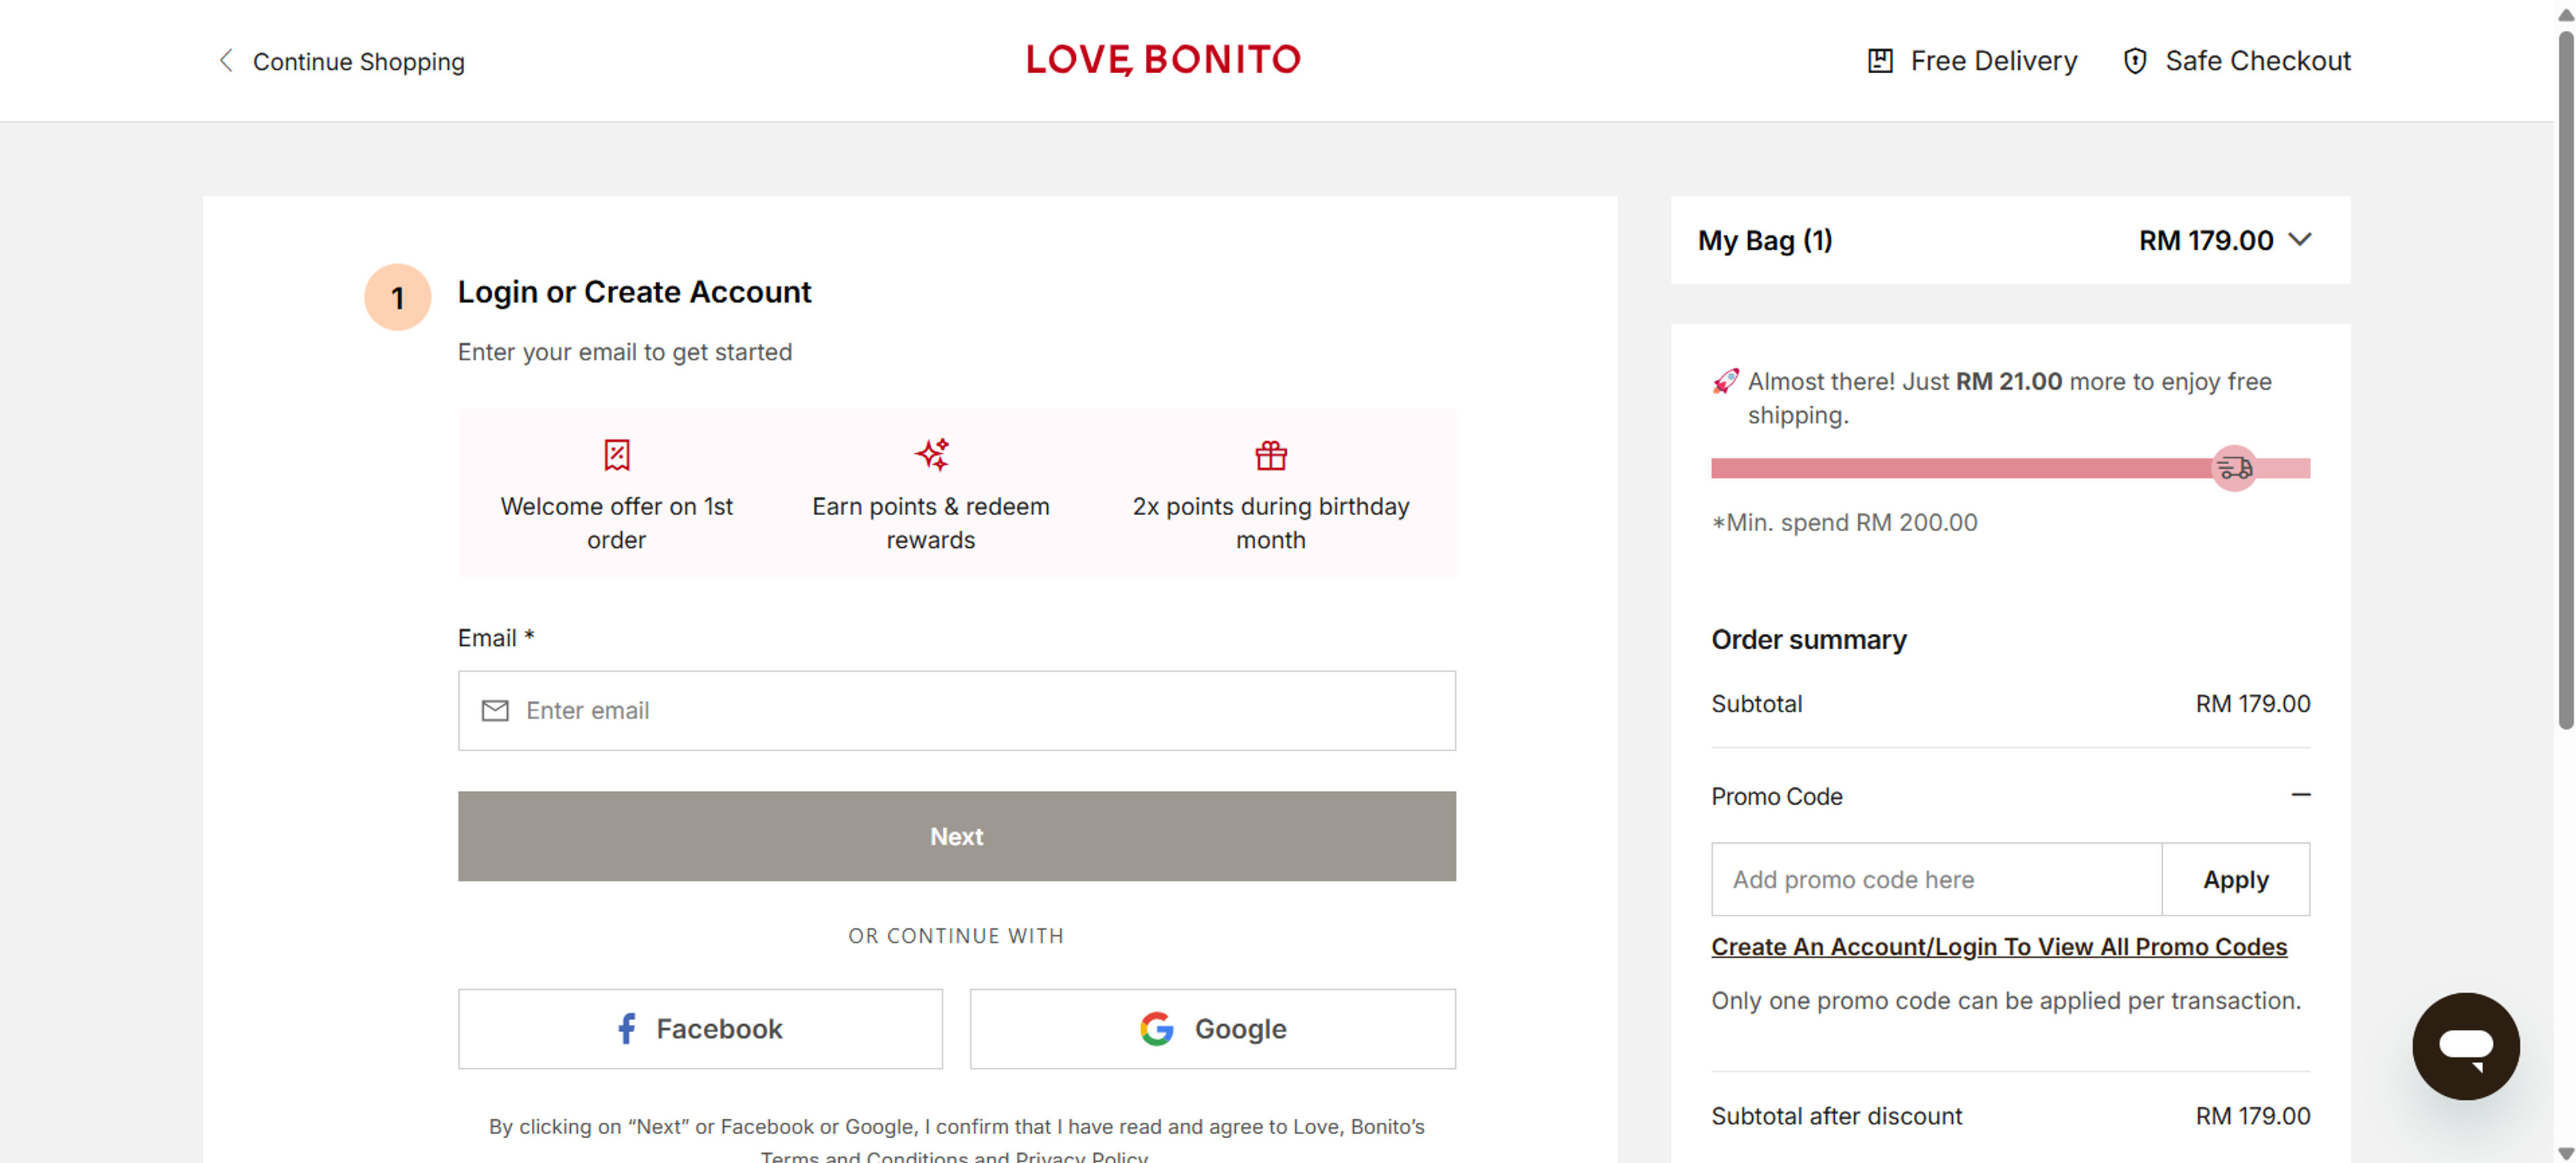The width and height of the screenshot is (2576, 1163).
Task: Click the welcome offer coupon icon
Action: point(616,455)
